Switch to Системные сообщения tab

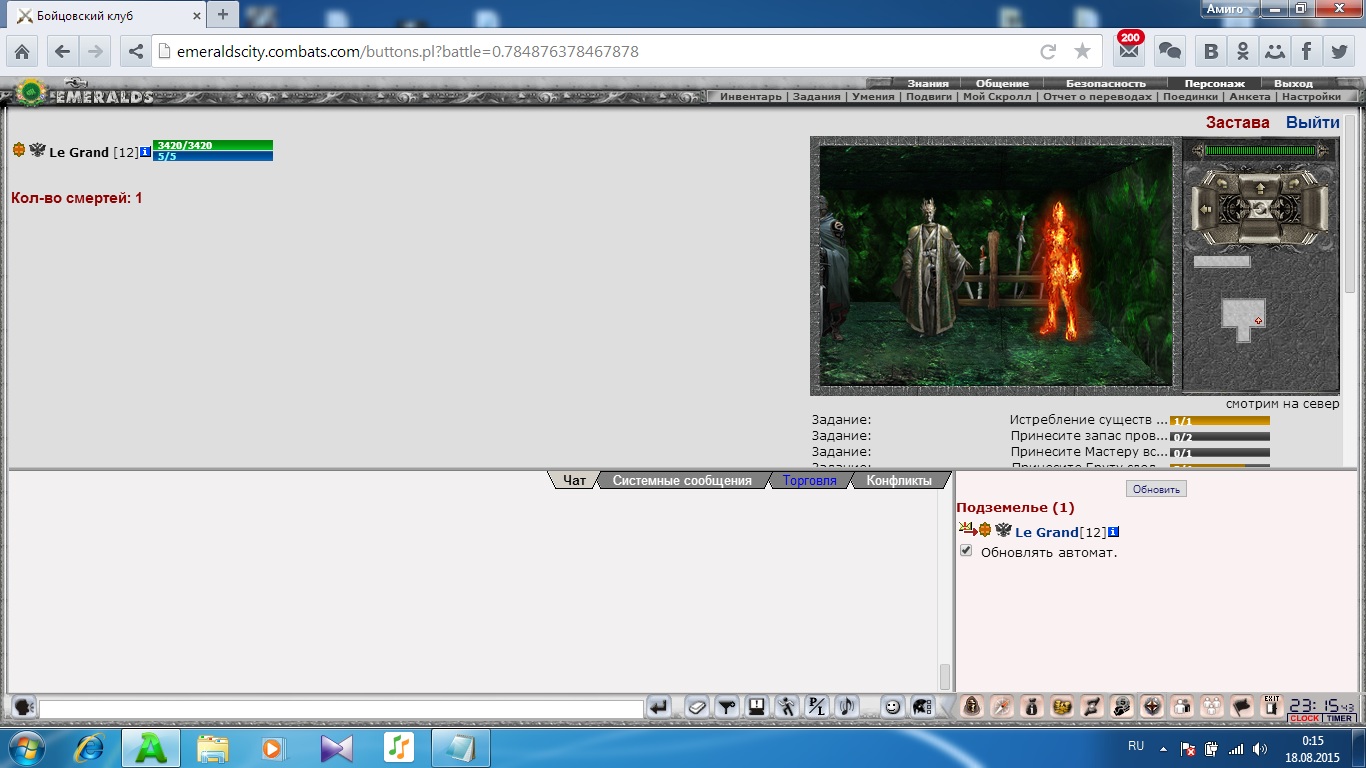[682, 480]
